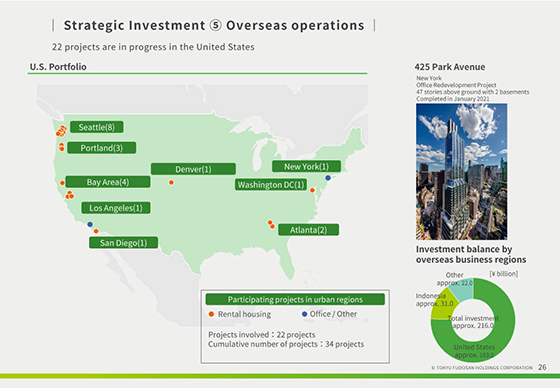The image size is (560, 388).
Task: Click the page number 26
Action: [x=542, y=367]
